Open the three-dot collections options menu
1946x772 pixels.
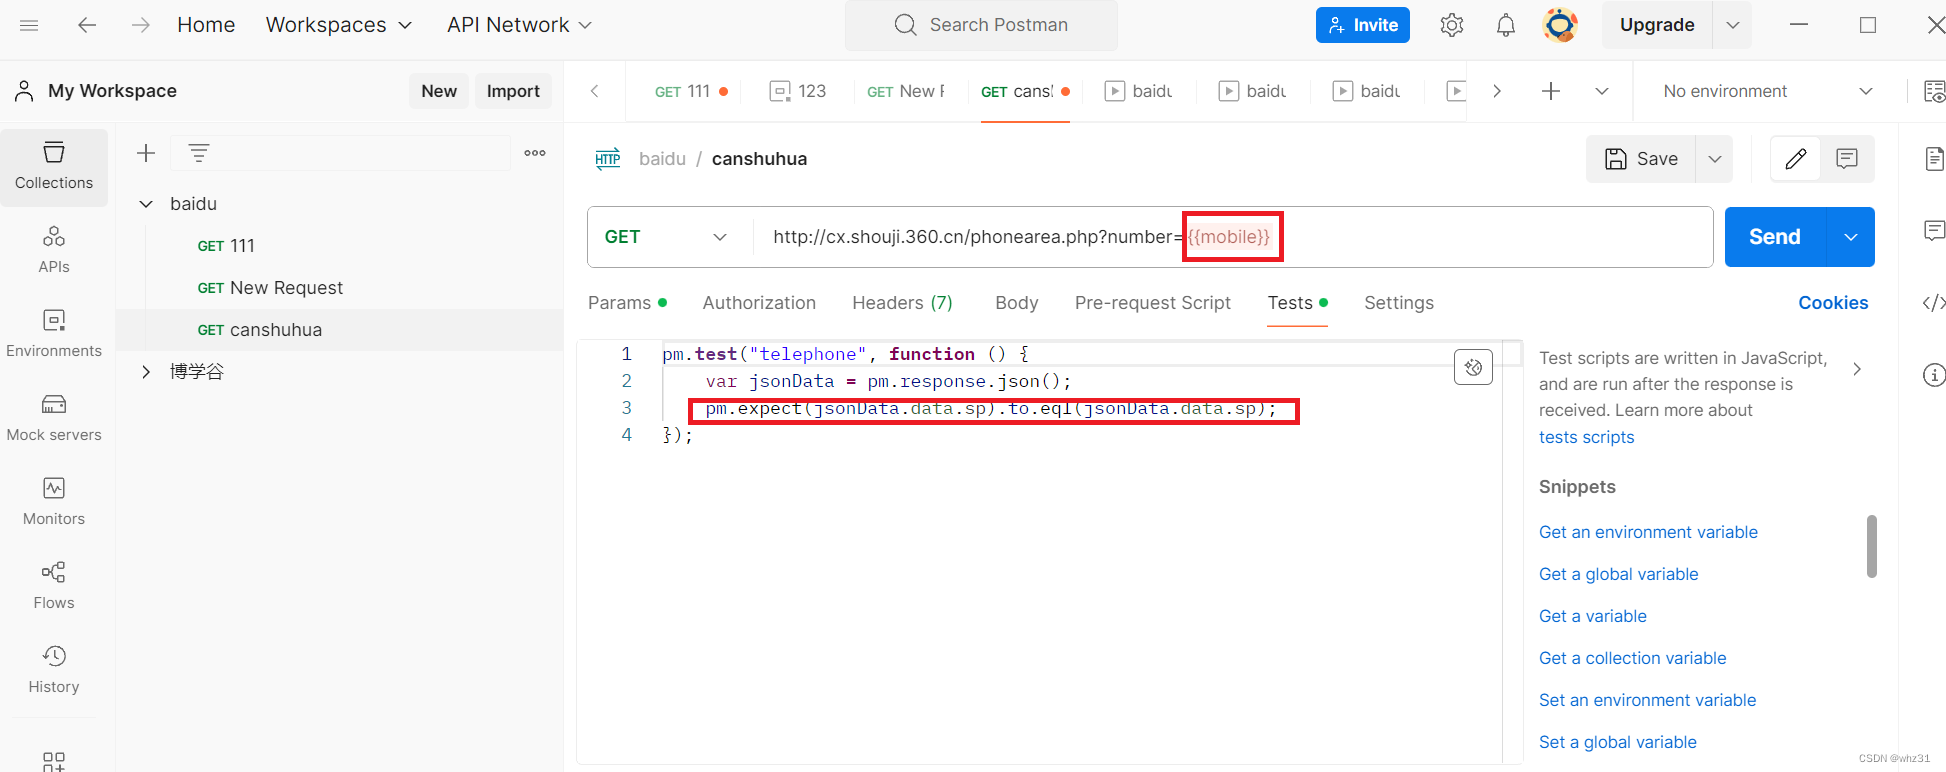click(535, 153)
